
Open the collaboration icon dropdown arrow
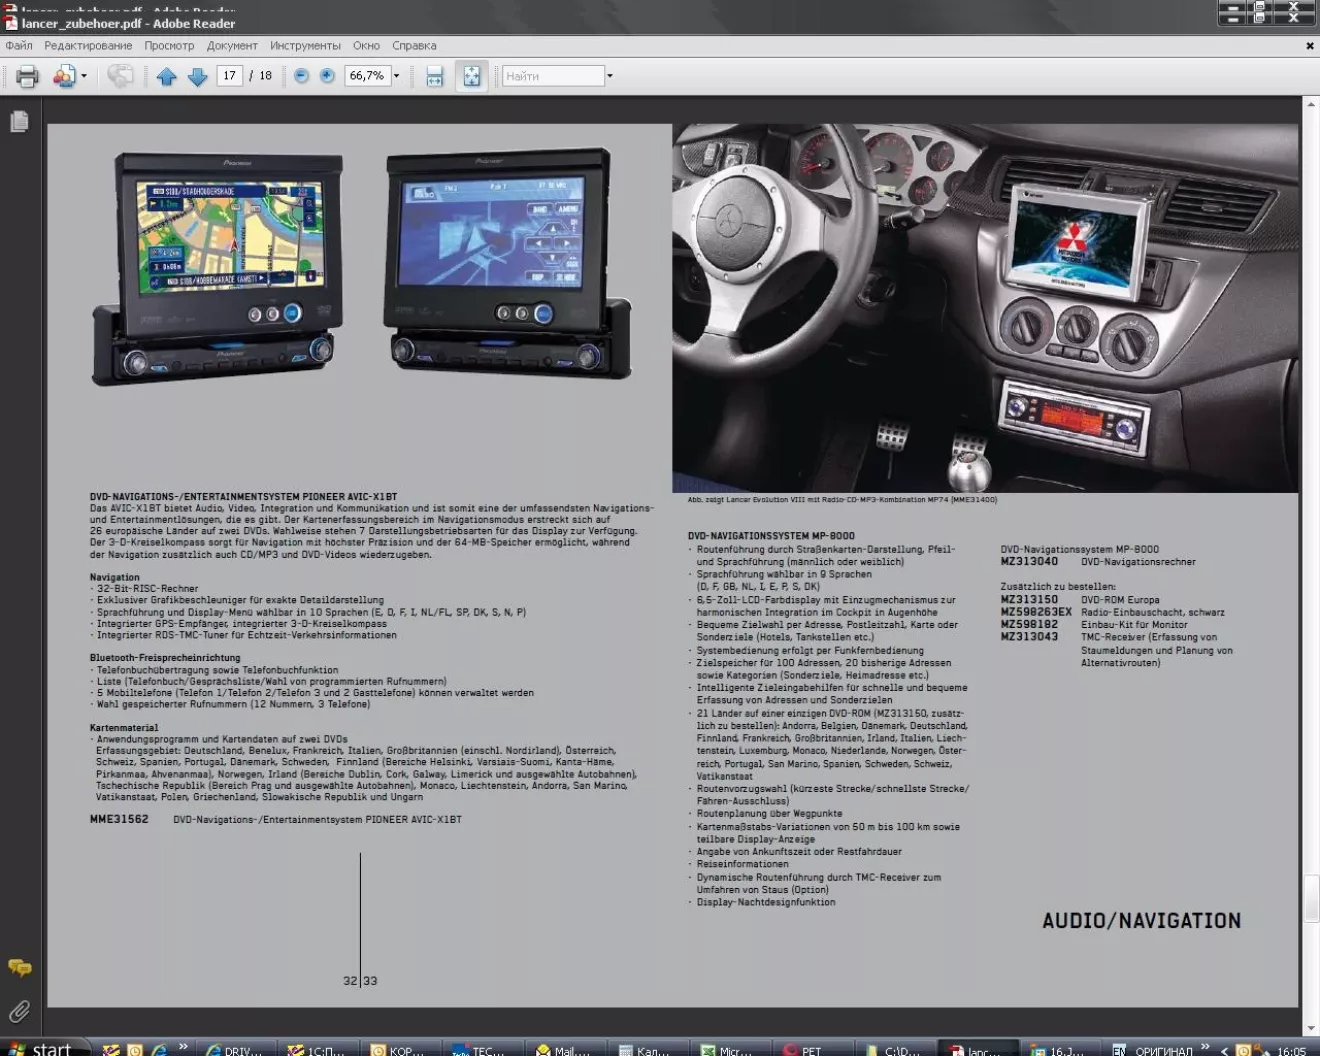click(84, 76)
